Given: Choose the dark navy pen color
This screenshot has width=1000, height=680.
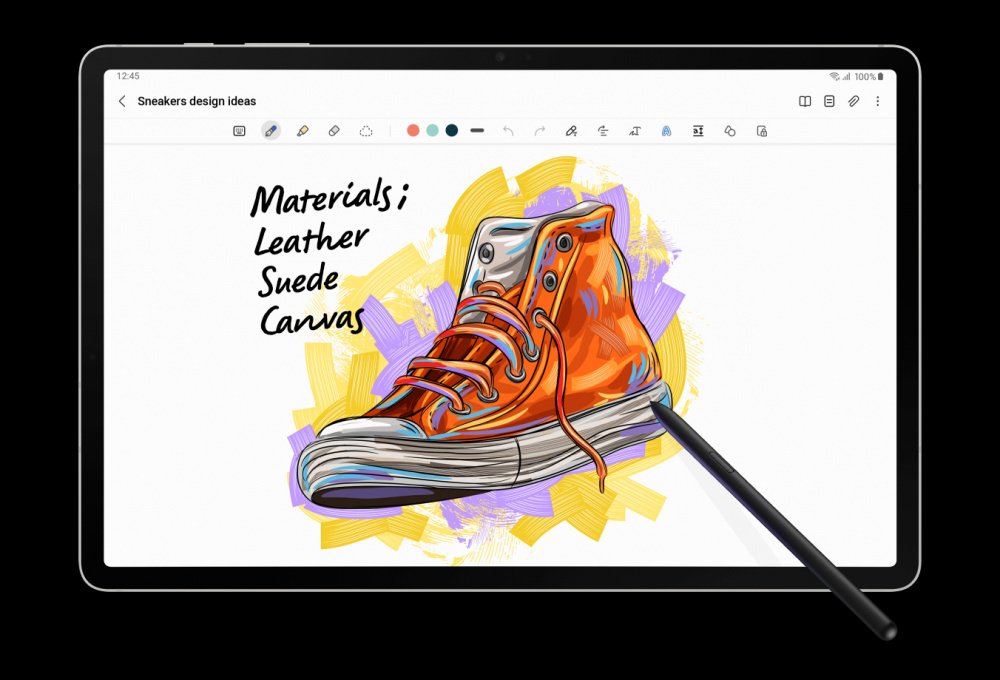Looking at the screenshot, I should point(452,131).
